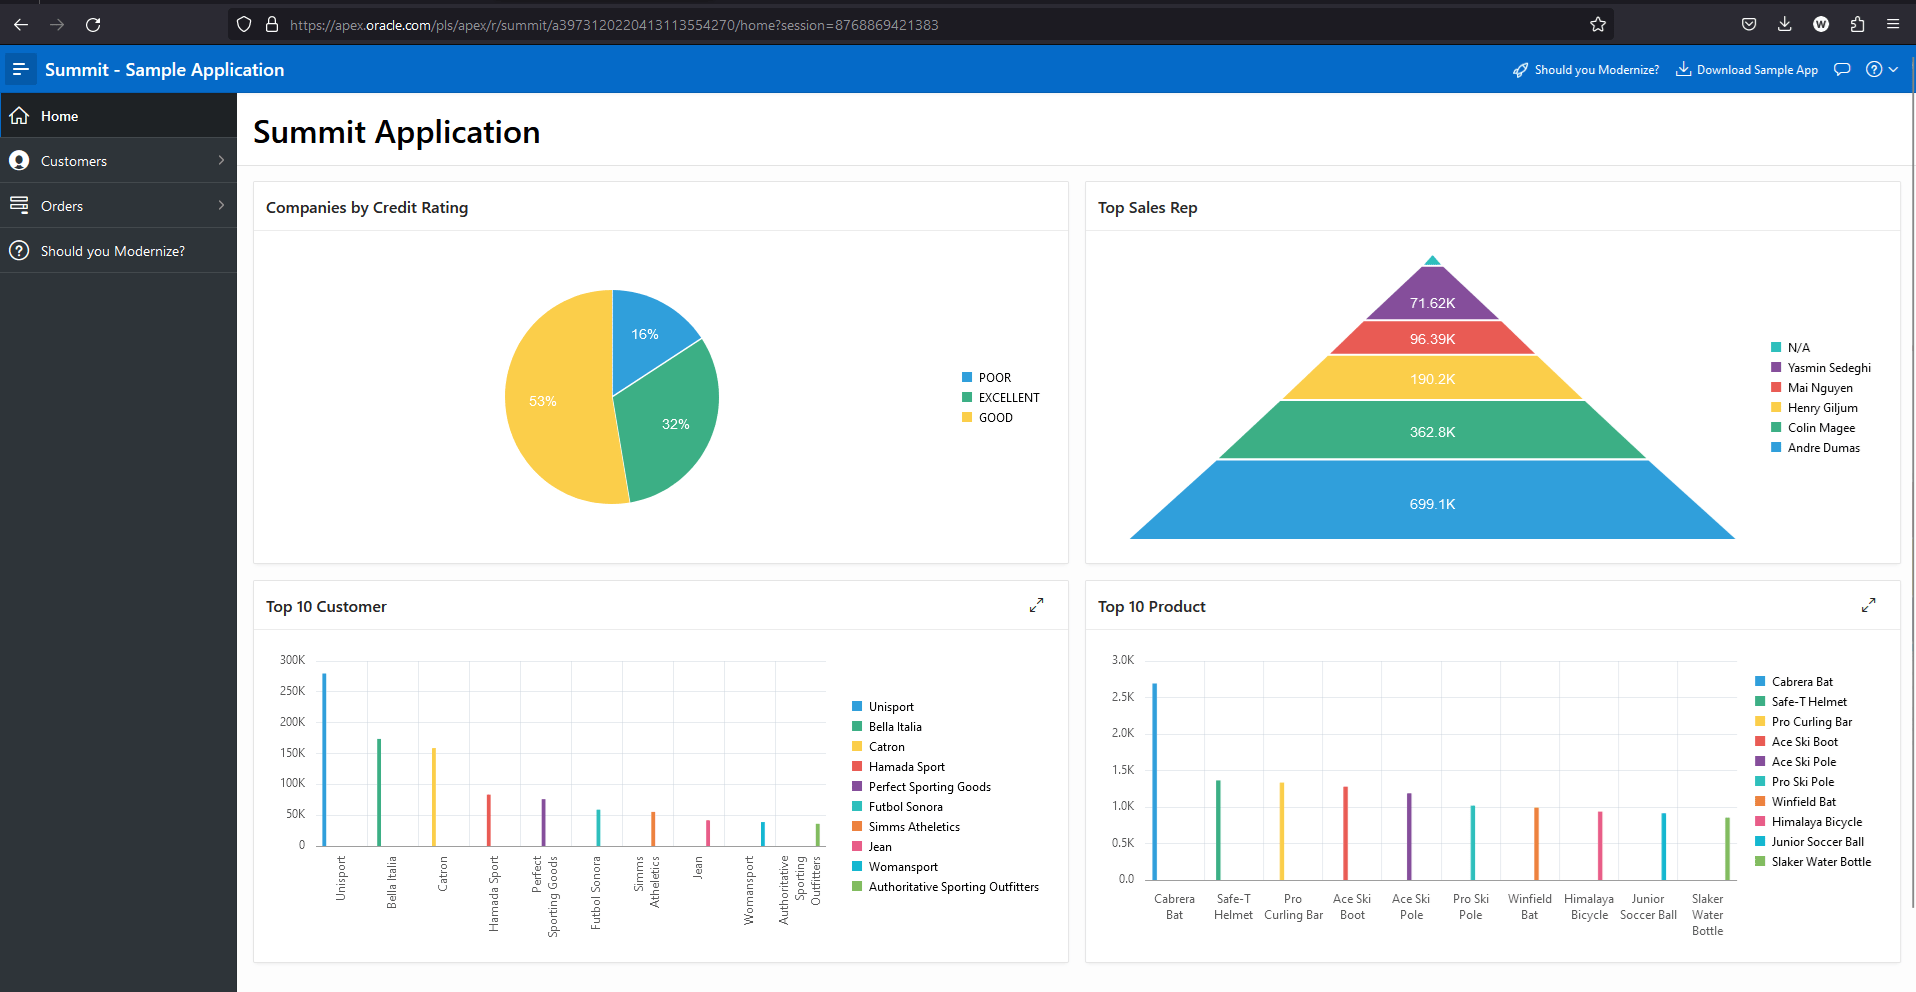Toggle POOR series in pie legend
This screenshot has width=1916, height=992.
tap(994, 378)
